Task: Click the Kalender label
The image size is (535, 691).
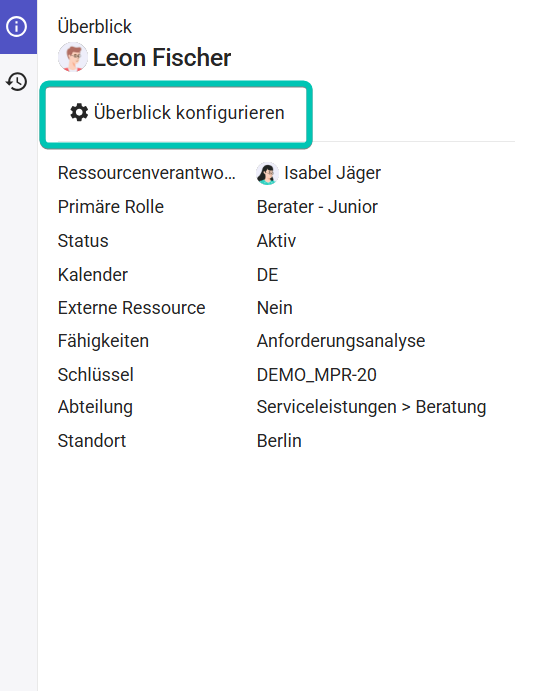Action: click(93, 275)
